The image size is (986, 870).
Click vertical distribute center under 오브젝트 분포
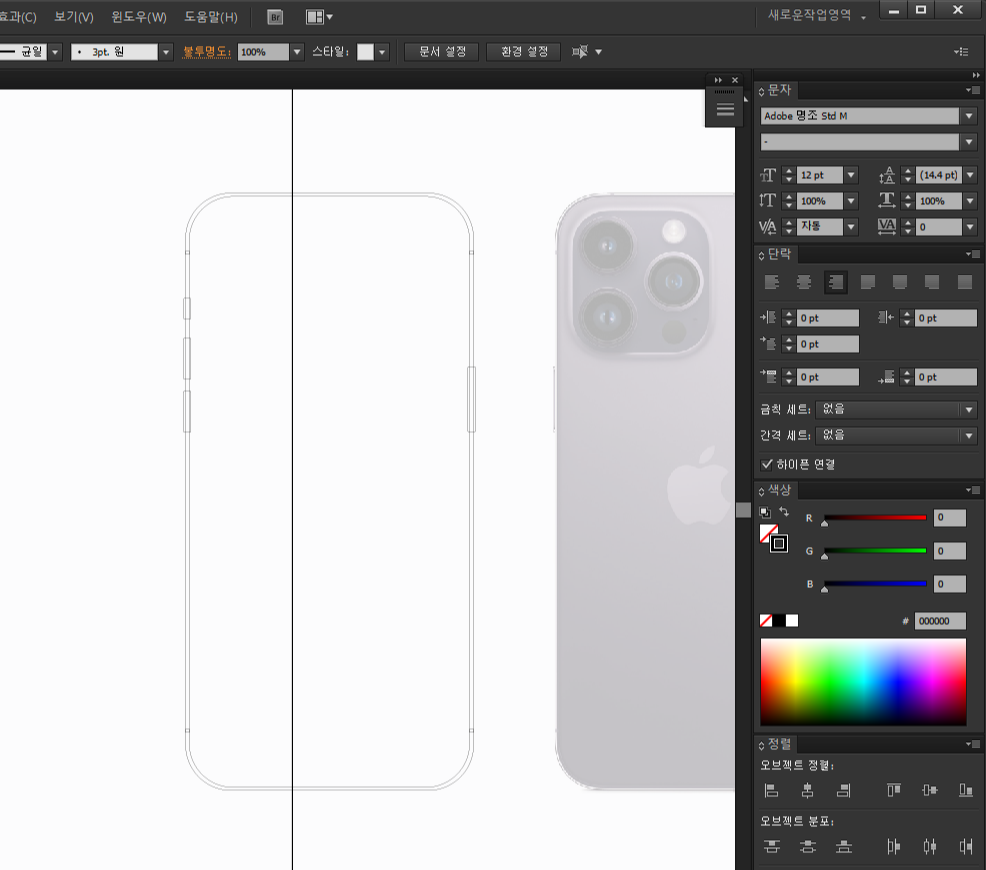coord(807,847)
